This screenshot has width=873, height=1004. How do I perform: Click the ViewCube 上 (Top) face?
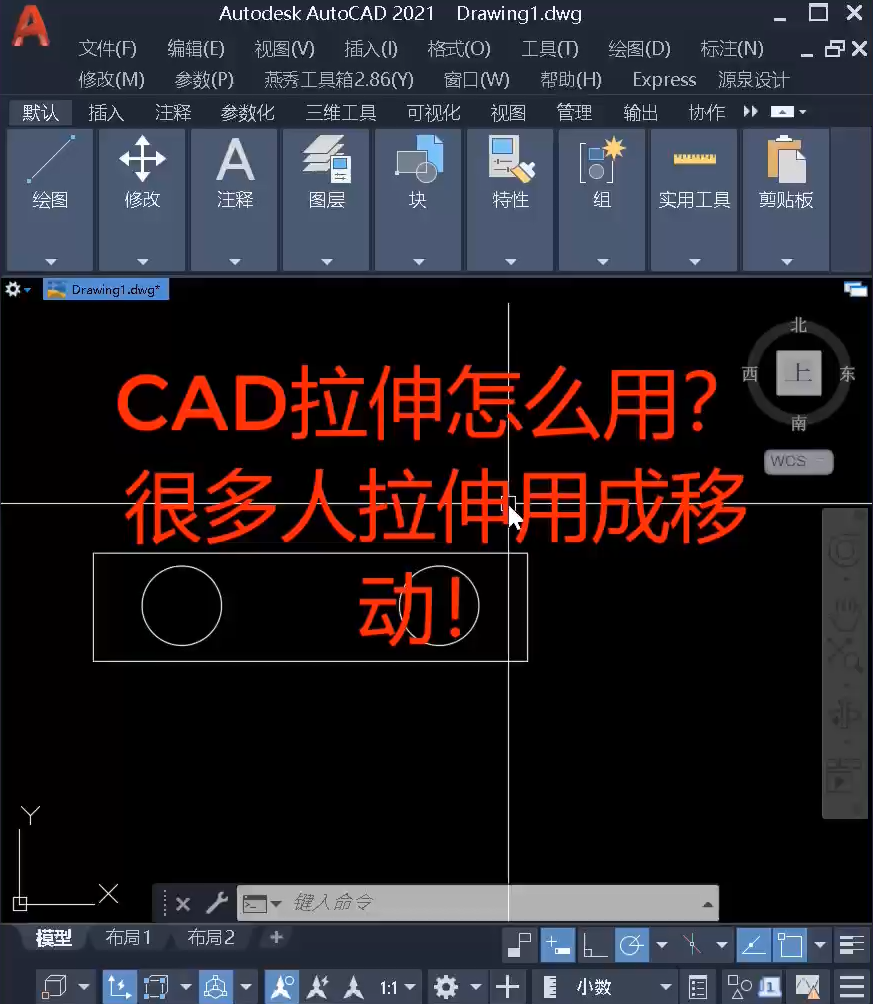(x=799, y=373)
